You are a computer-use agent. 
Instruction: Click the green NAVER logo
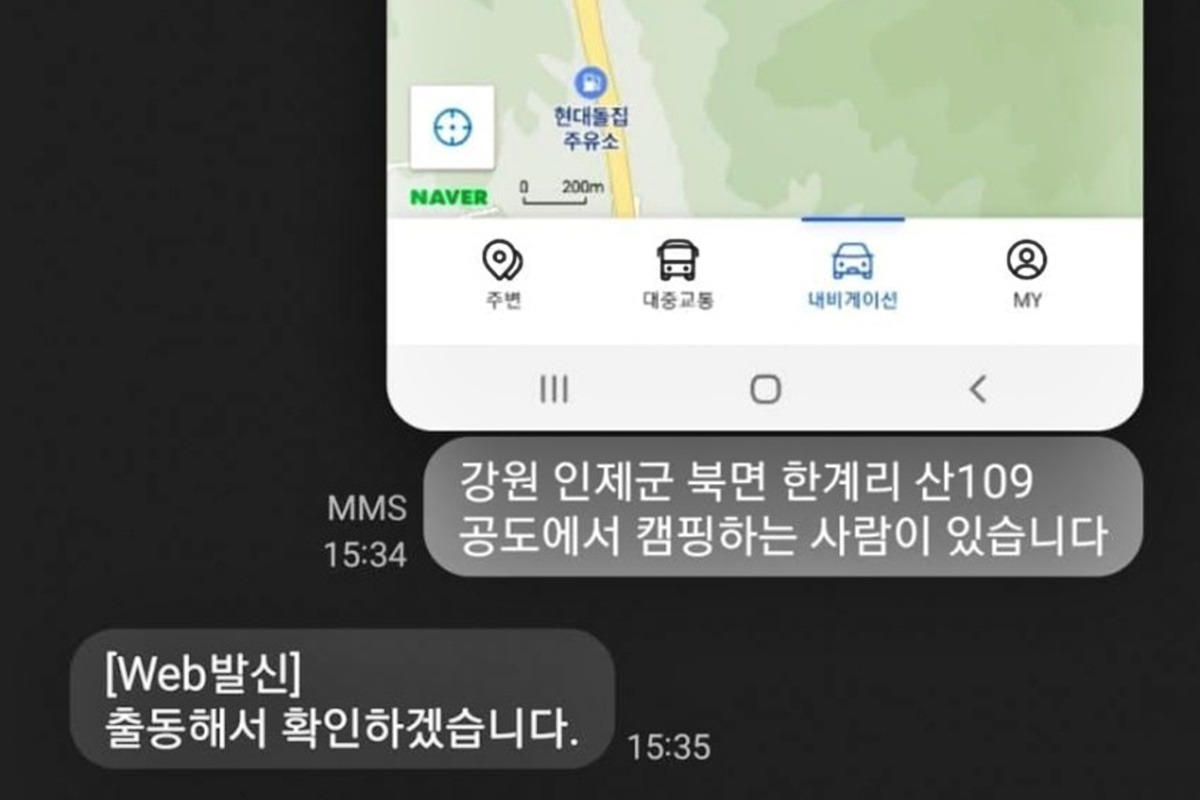coord(449,197)
